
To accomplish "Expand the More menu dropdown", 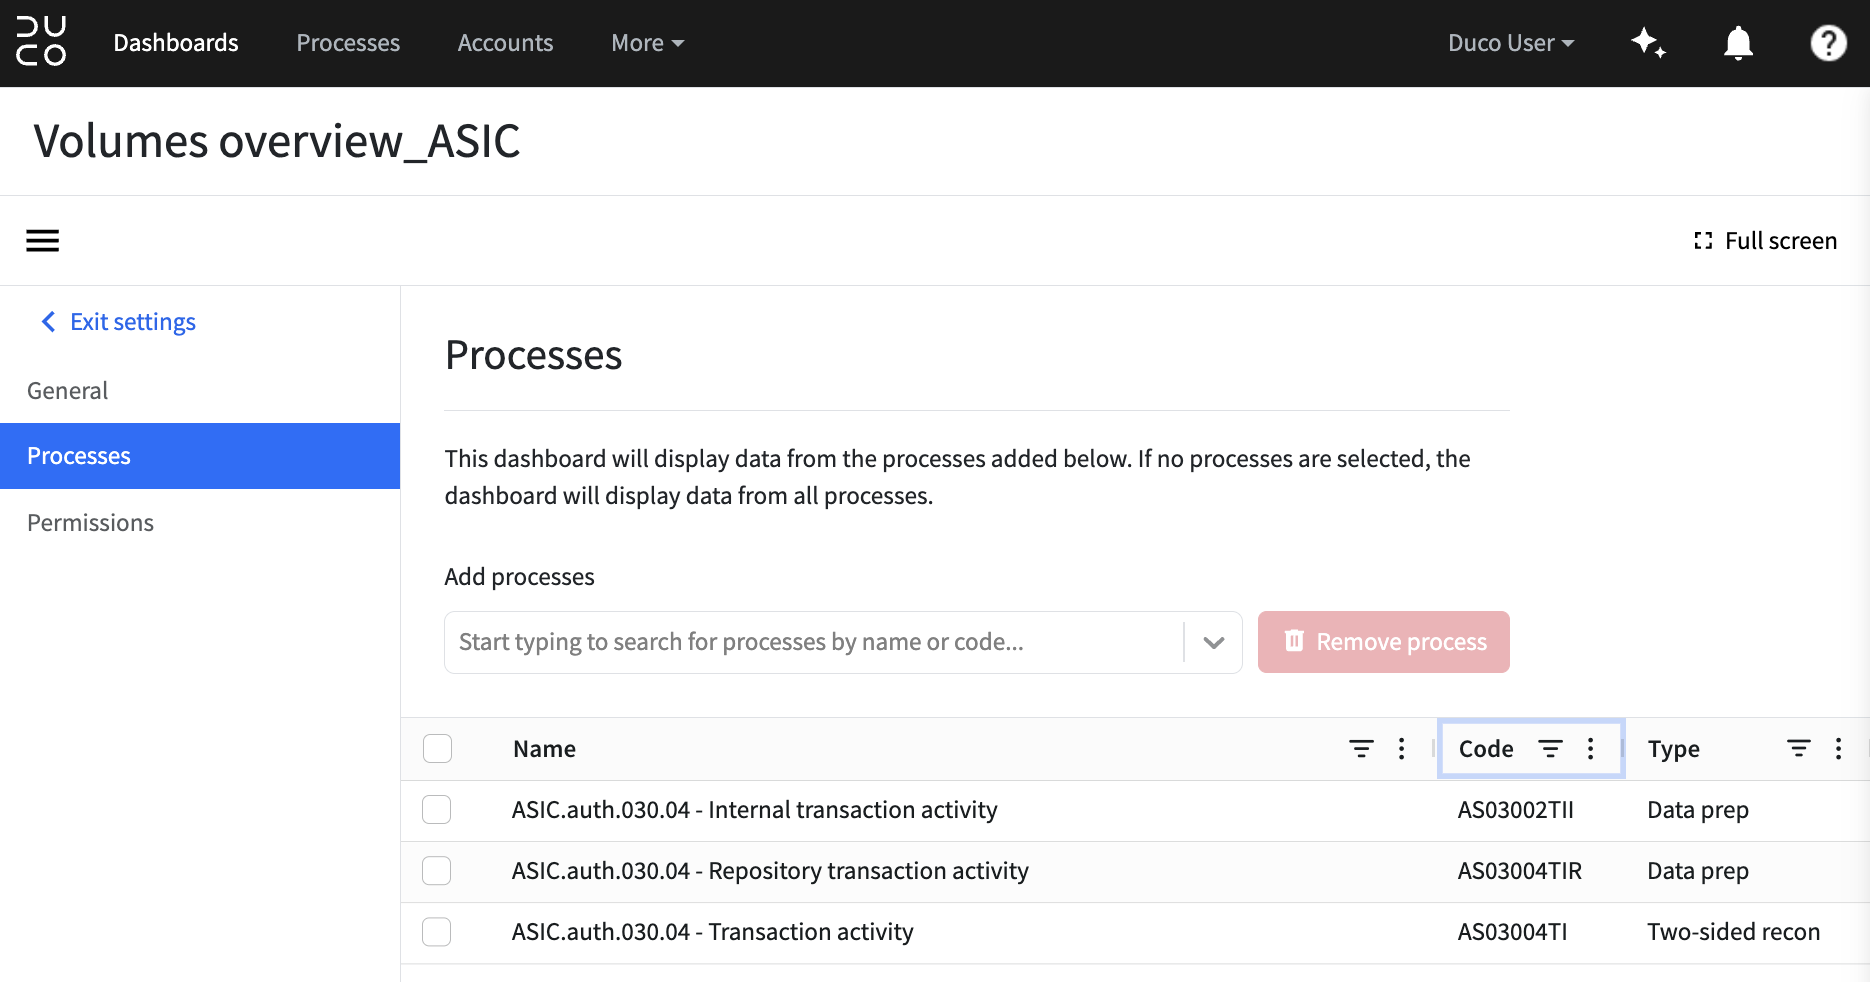I will (x=647, y=43).
